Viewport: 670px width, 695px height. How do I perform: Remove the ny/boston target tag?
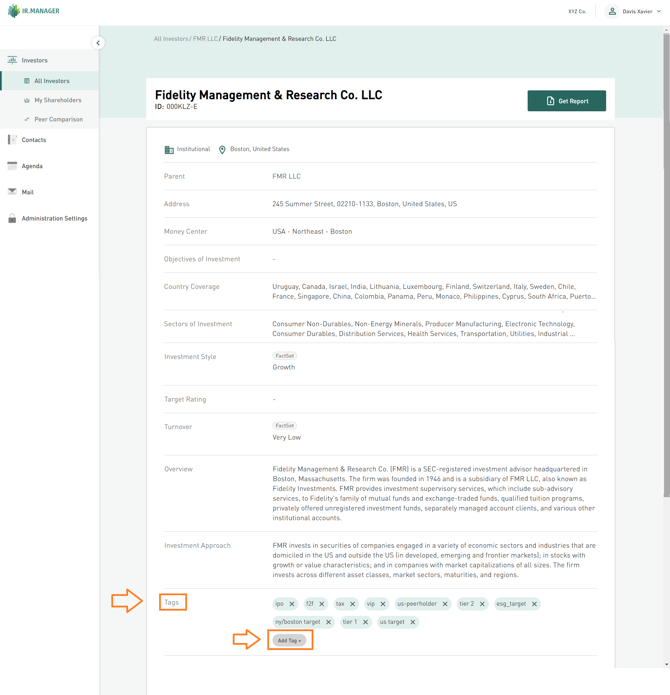coord(328,622)
